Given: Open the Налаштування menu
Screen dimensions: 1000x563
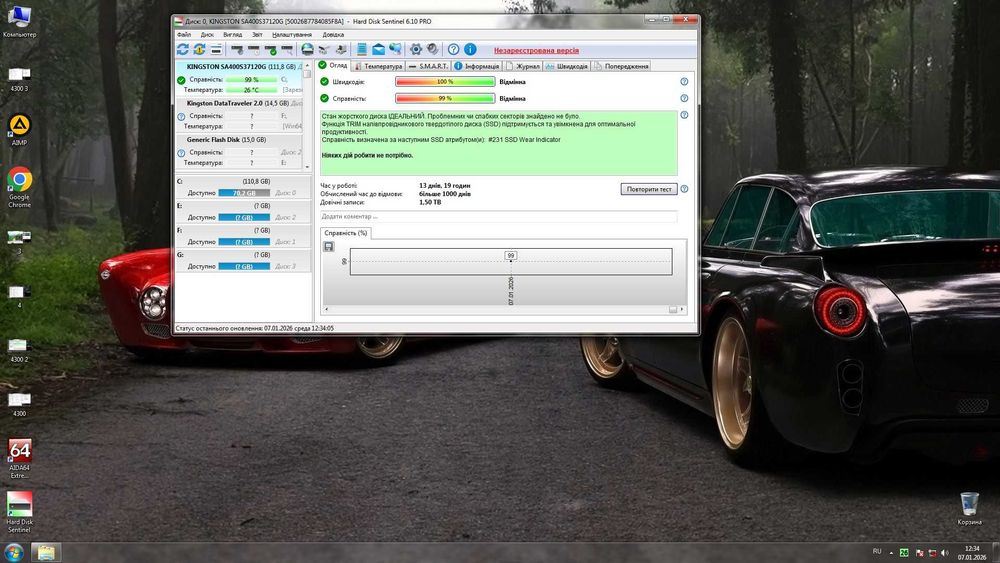Looking at the screenshot, I should (x=291, y=34).
